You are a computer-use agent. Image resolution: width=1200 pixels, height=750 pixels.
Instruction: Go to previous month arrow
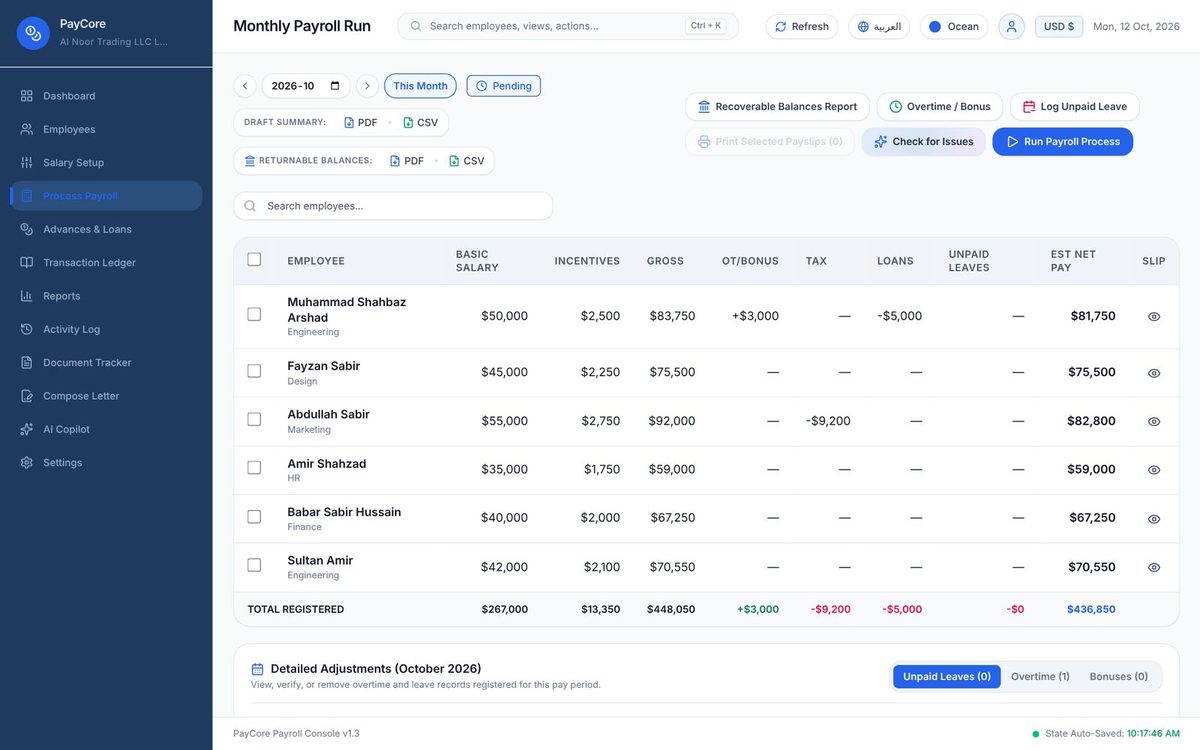(245, 86)
